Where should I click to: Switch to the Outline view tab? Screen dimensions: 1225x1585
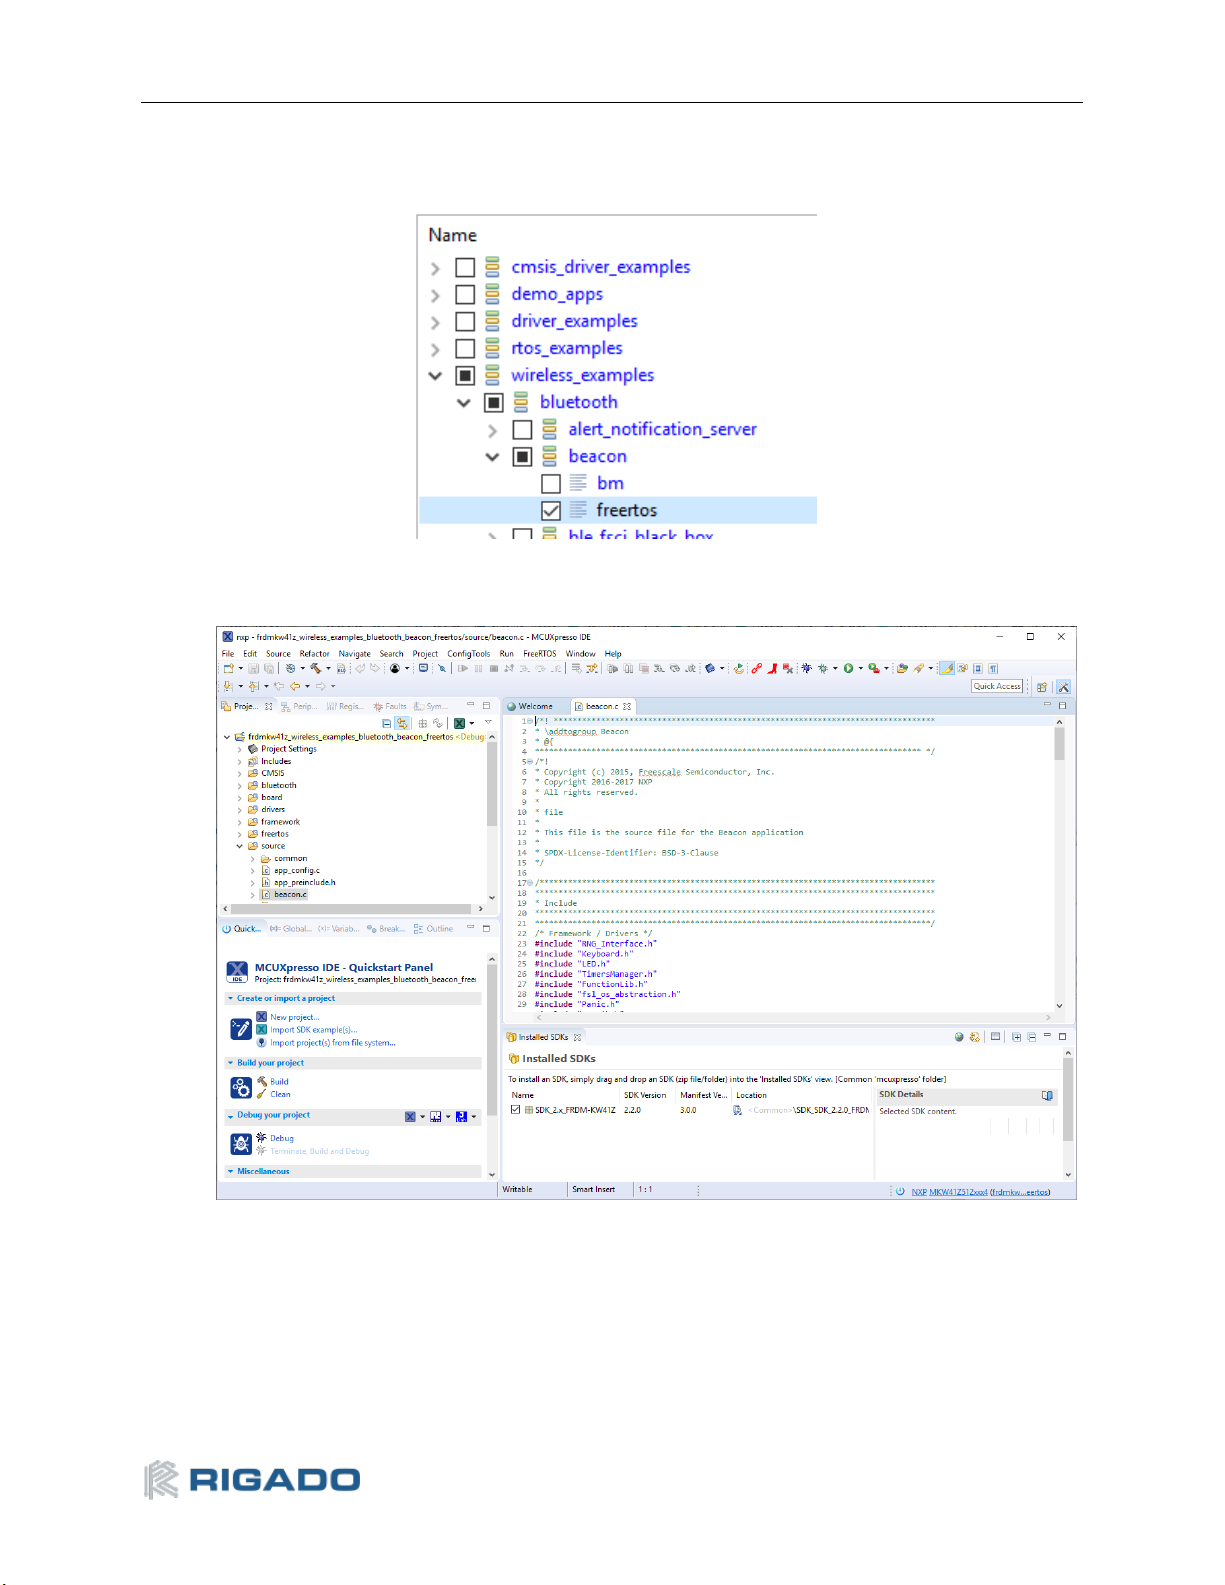pos(433,929)
